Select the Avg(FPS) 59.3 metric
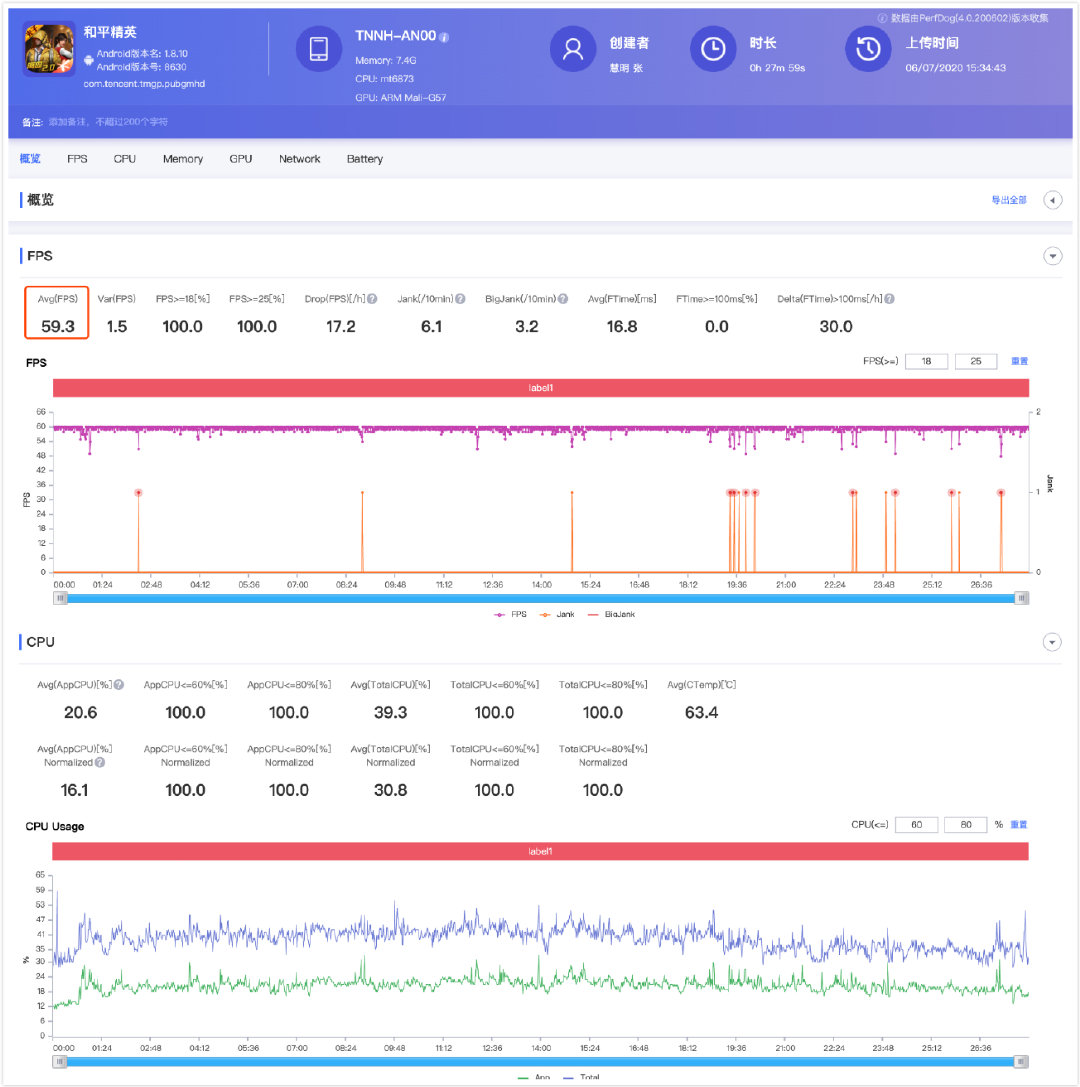Screen dimensions: 1080x1087 point(57,313)
